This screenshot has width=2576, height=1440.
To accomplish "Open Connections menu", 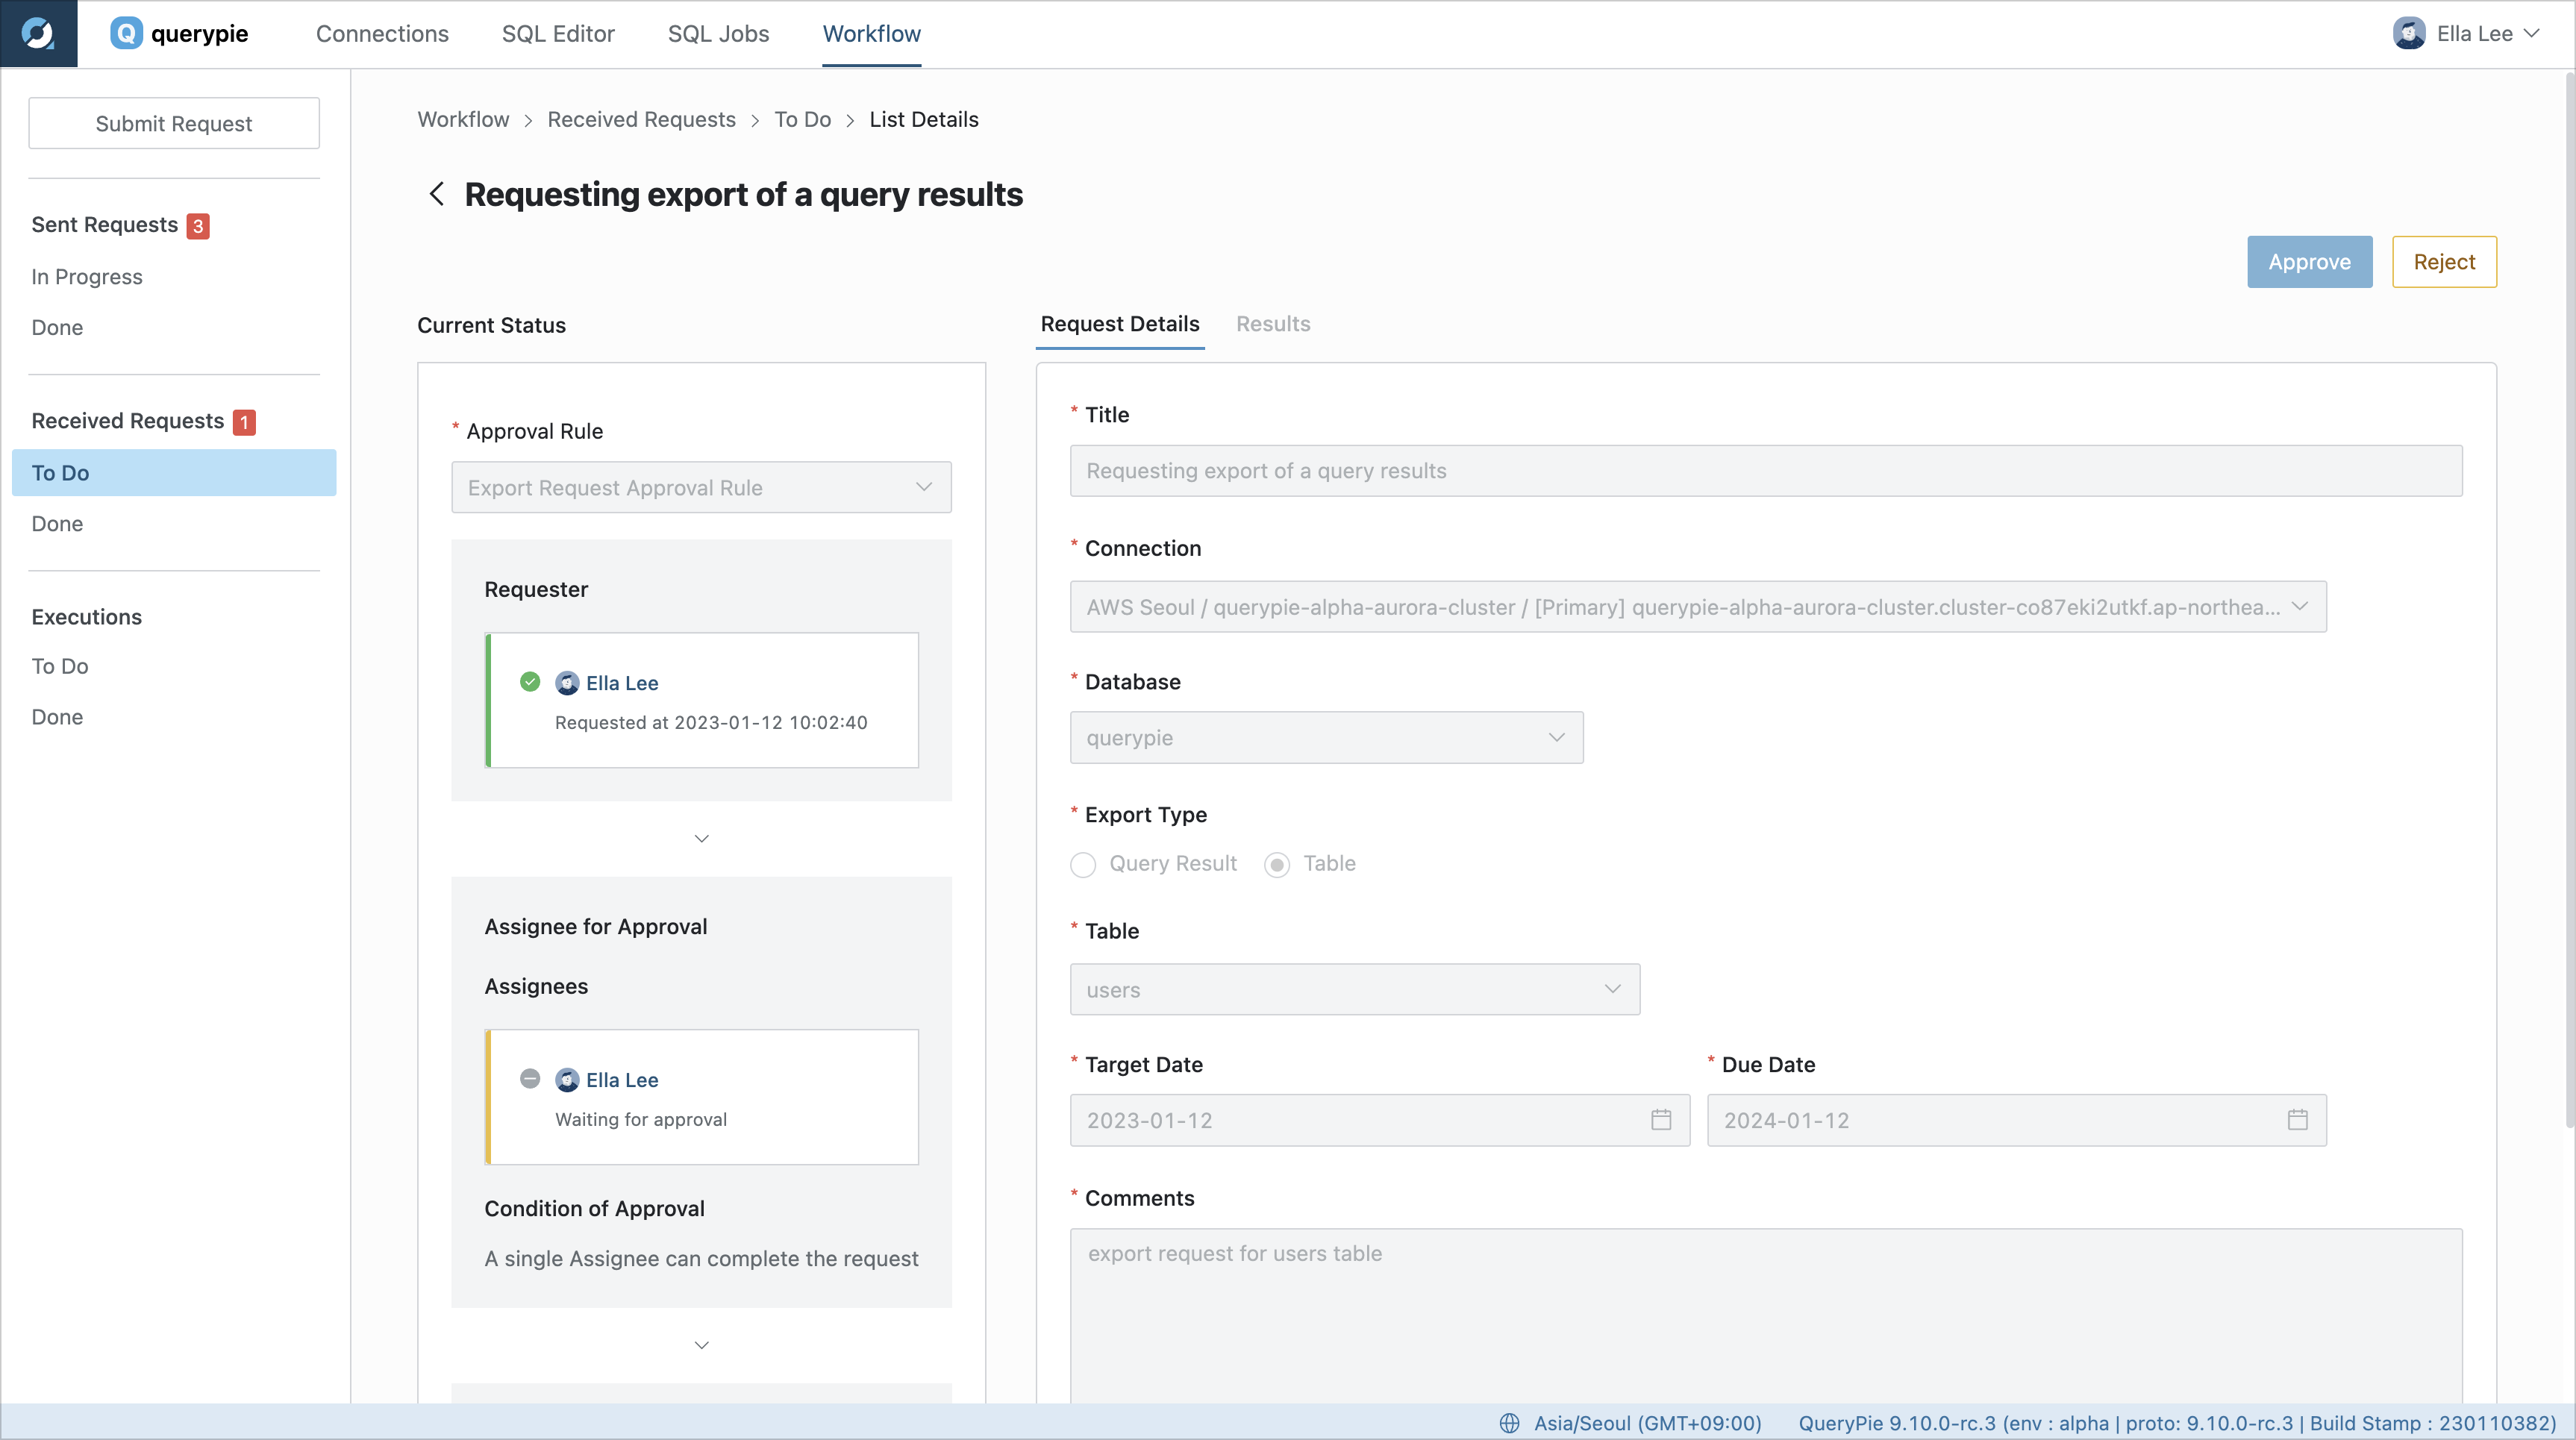I will pos(382,34).
